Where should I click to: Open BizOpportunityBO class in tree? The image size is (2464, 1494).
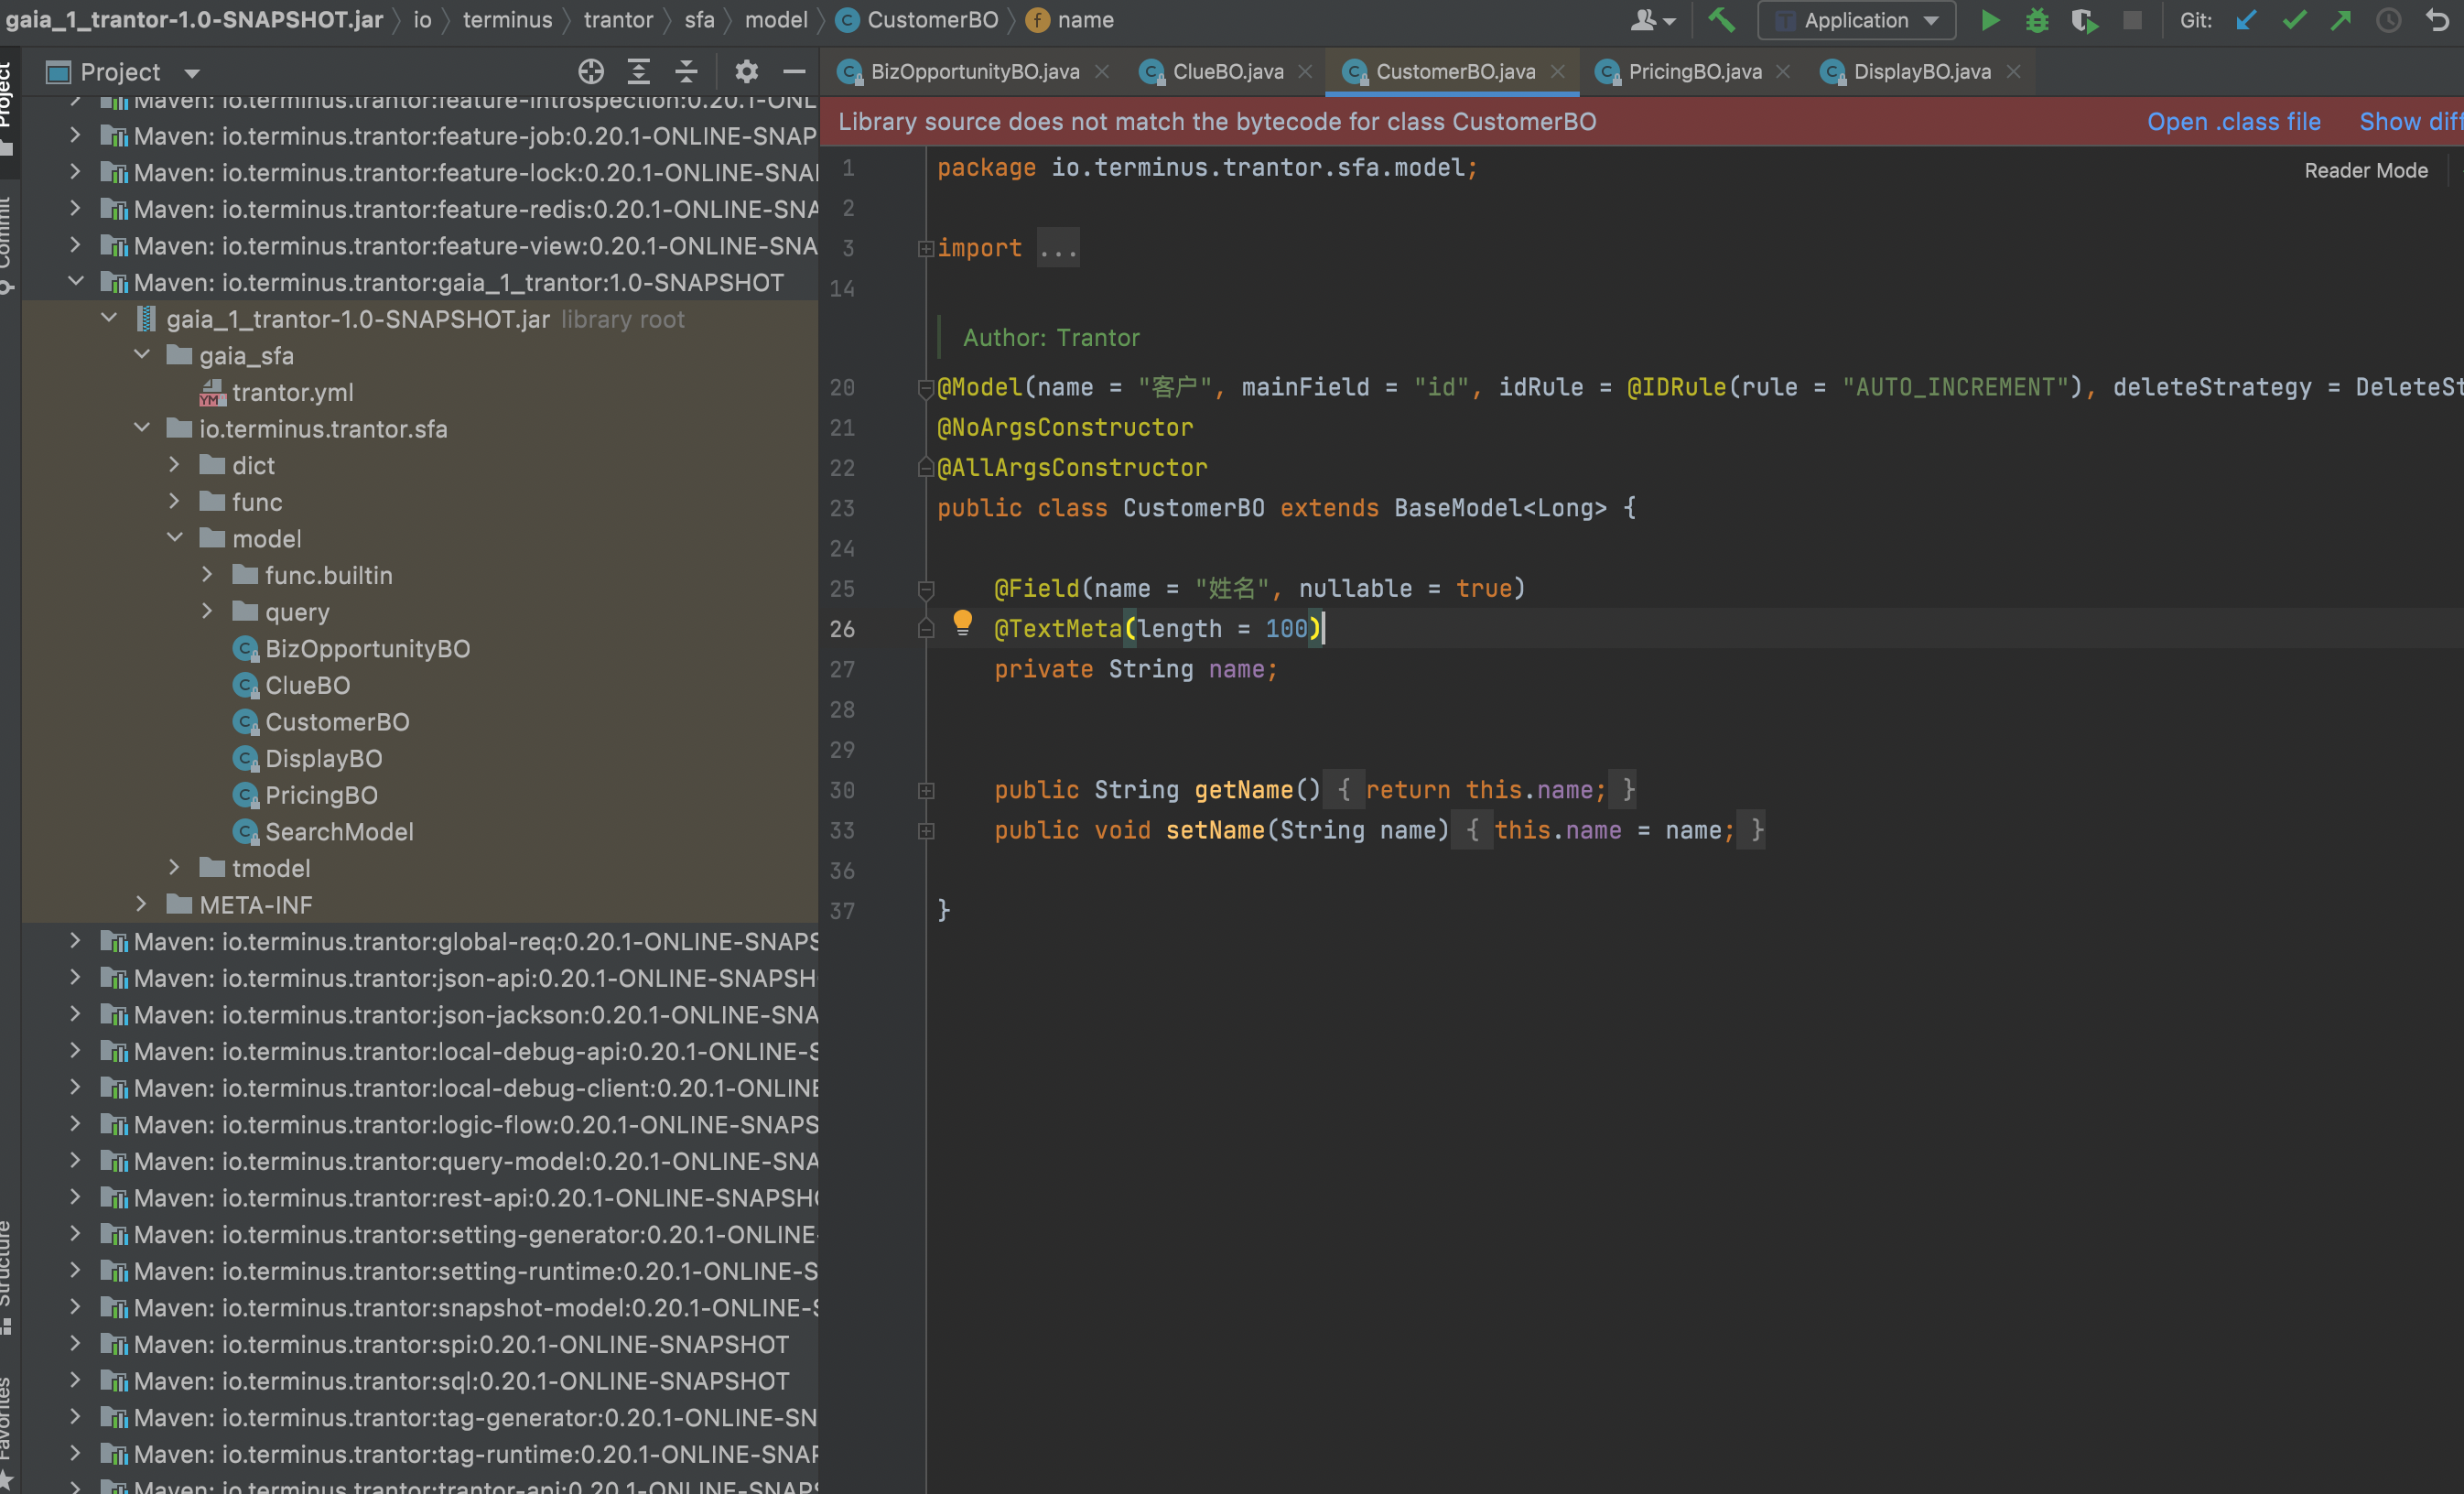[367, 649]
